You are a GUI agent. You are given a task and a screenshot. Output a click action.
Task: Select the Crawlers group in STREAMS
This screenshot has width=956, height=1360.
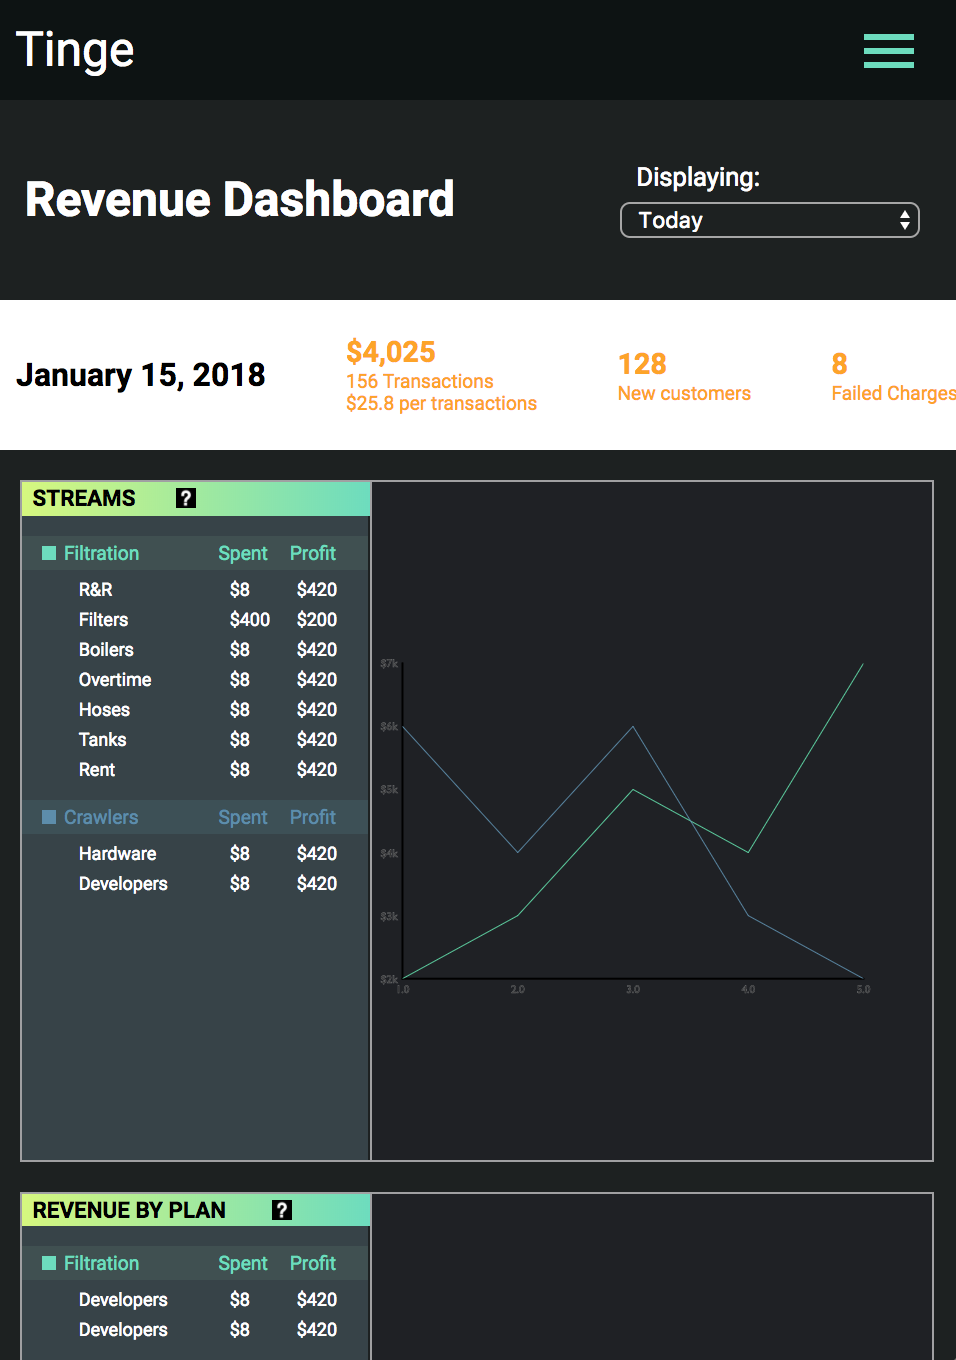[196, 817]
